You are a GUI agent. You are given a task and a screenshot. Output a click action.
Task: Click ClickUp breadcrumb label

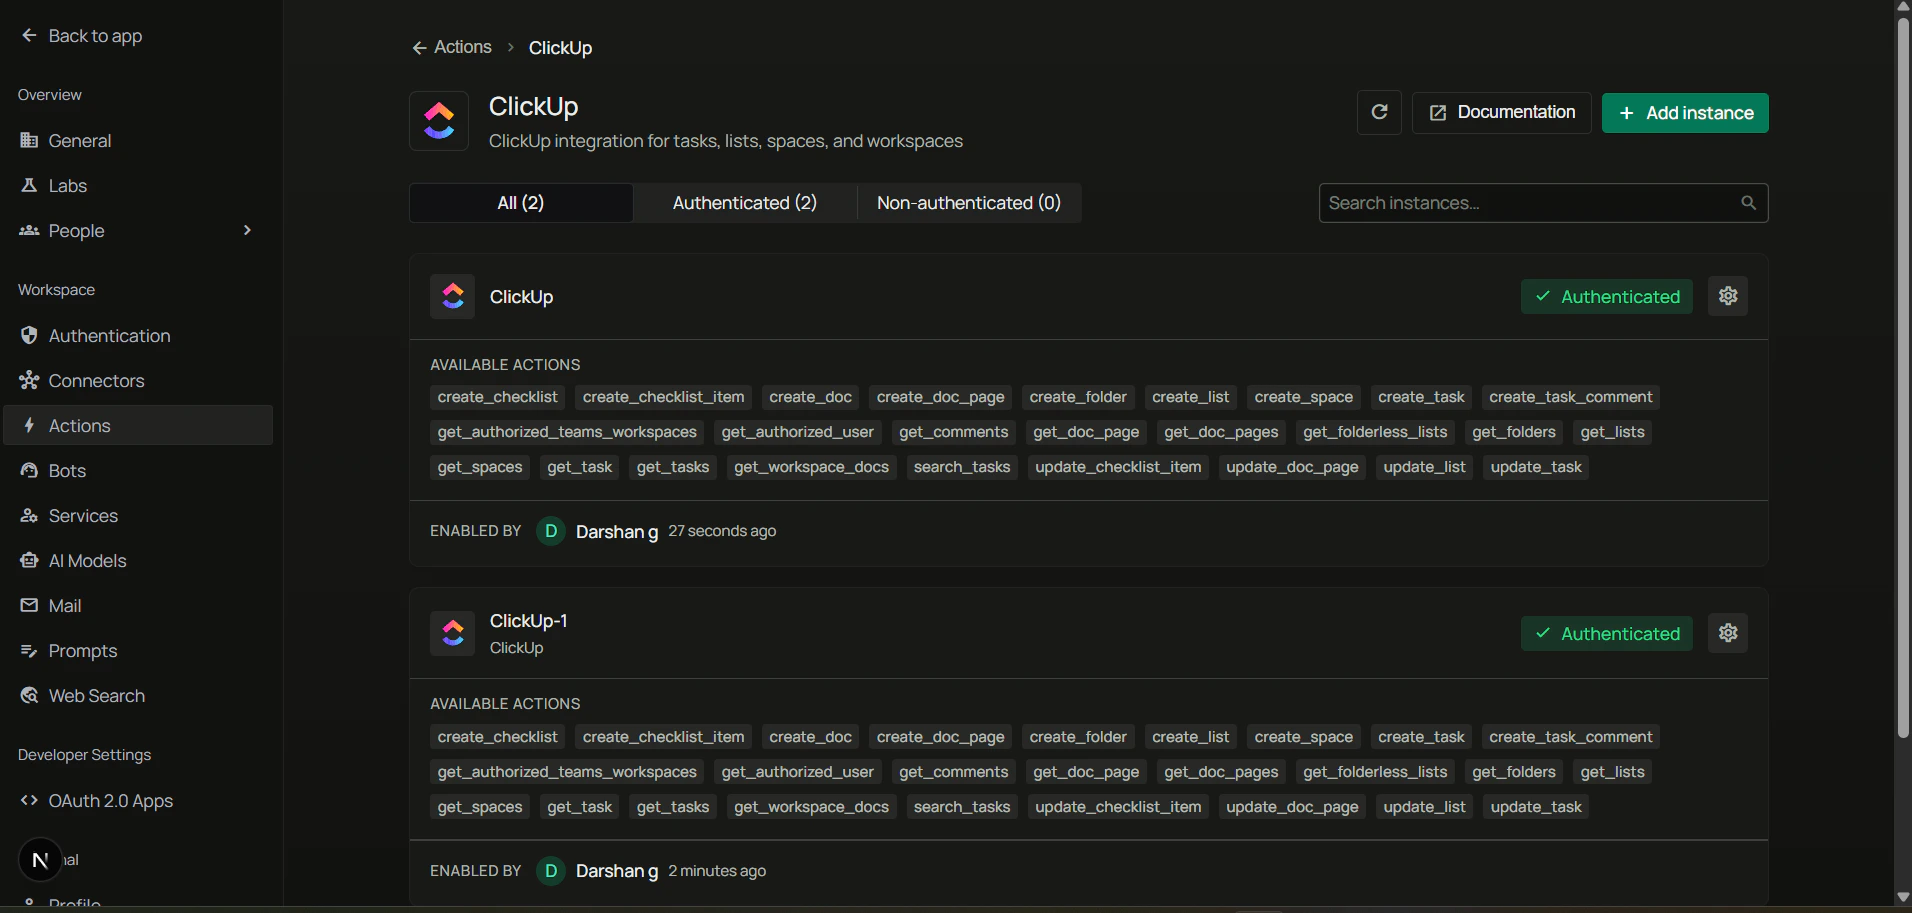[560, 48]
